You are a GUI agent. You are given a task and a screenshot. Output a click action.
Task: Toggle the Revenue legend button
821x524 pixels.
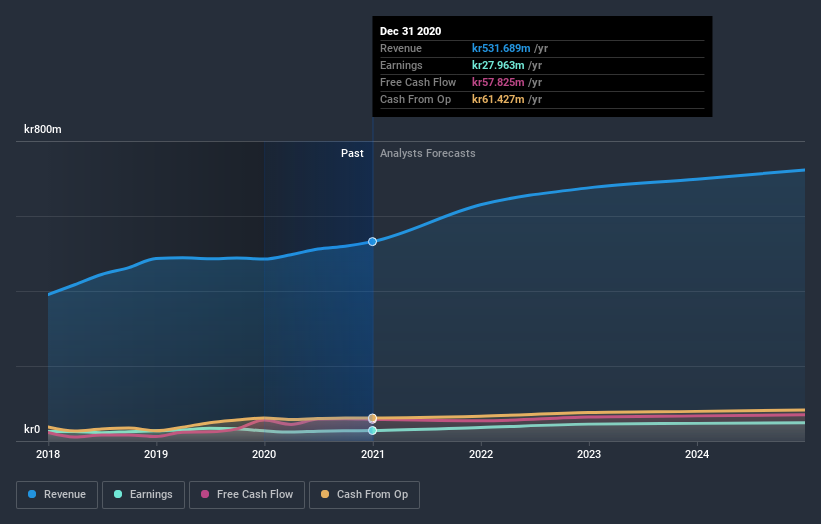pyautogui.click(x=57, y=495)
